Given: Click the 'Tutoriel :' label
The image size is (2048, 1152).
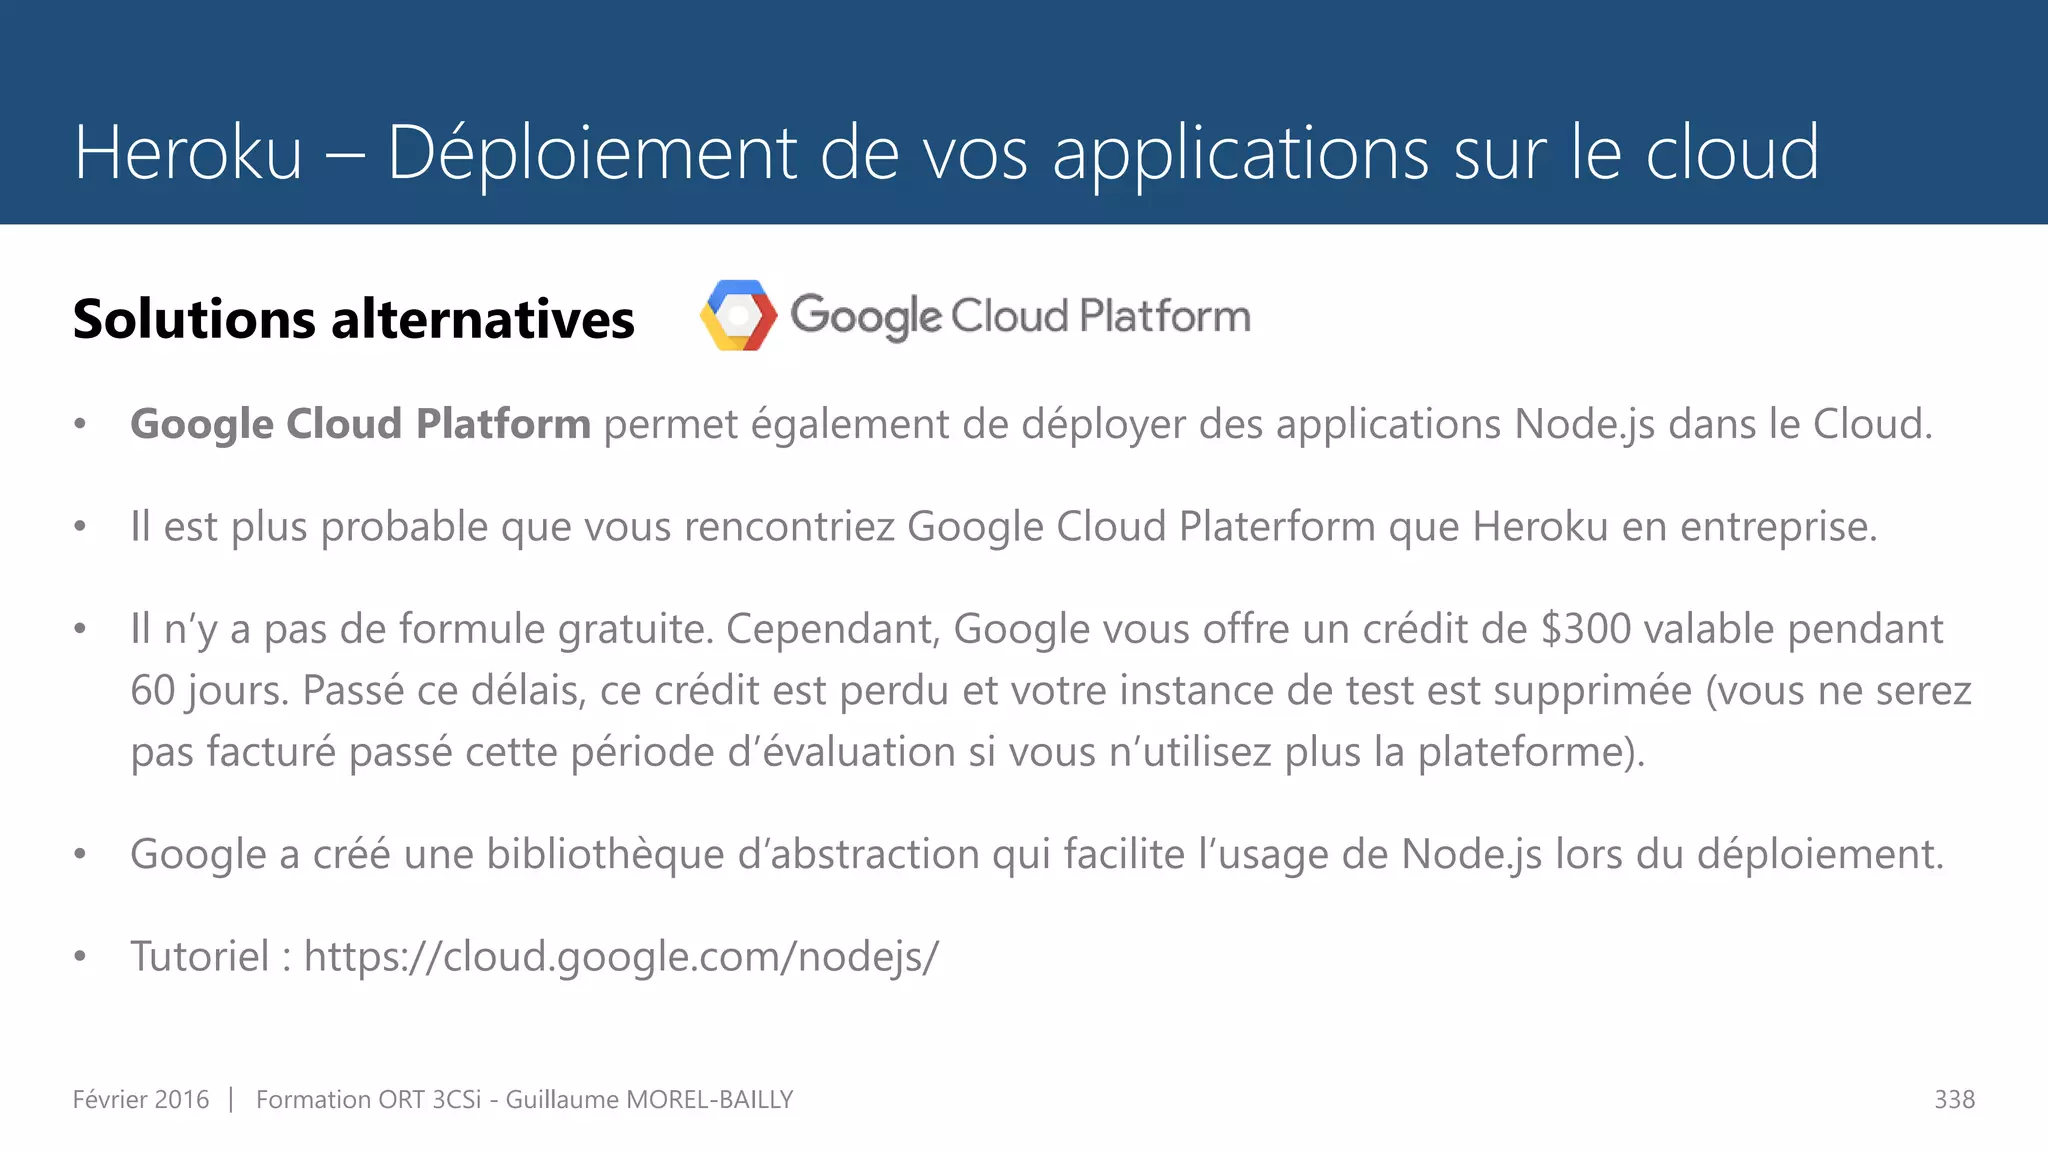Looking at the screenshot, I should pos(211,957).
